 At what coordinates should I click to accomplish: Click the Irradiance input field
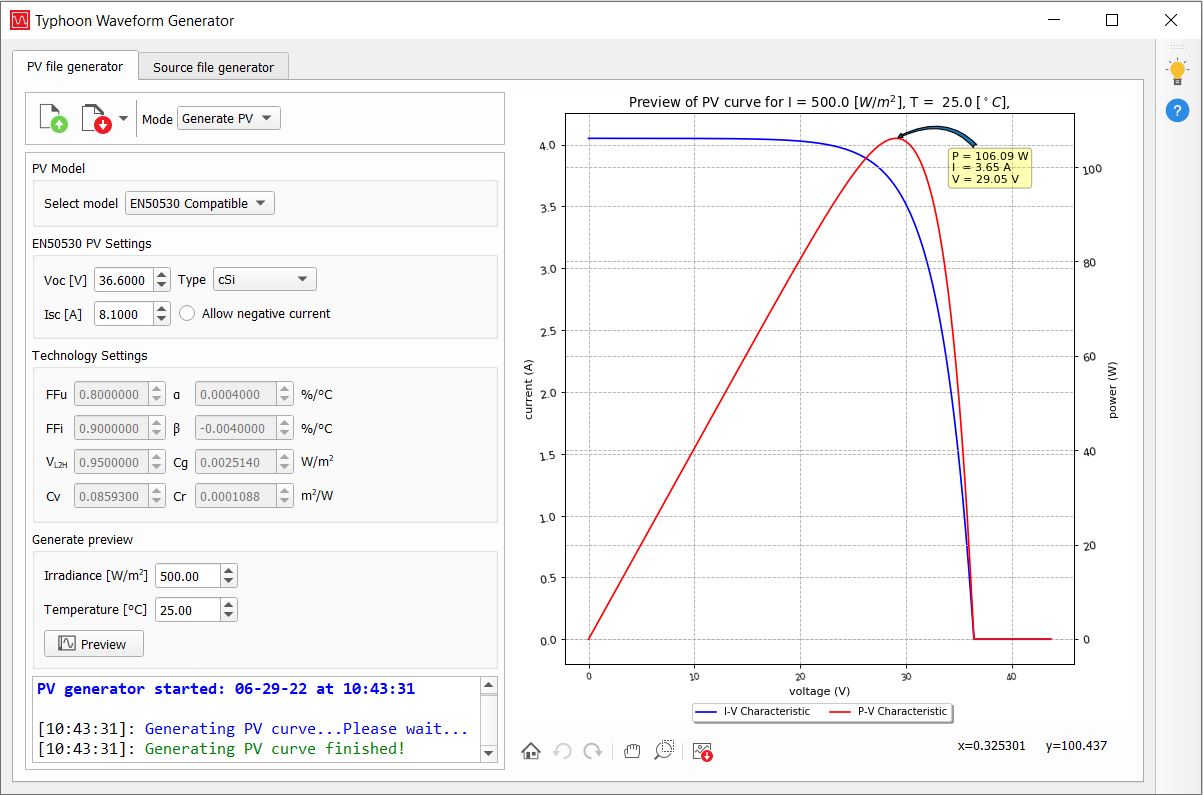click(187, 576)
